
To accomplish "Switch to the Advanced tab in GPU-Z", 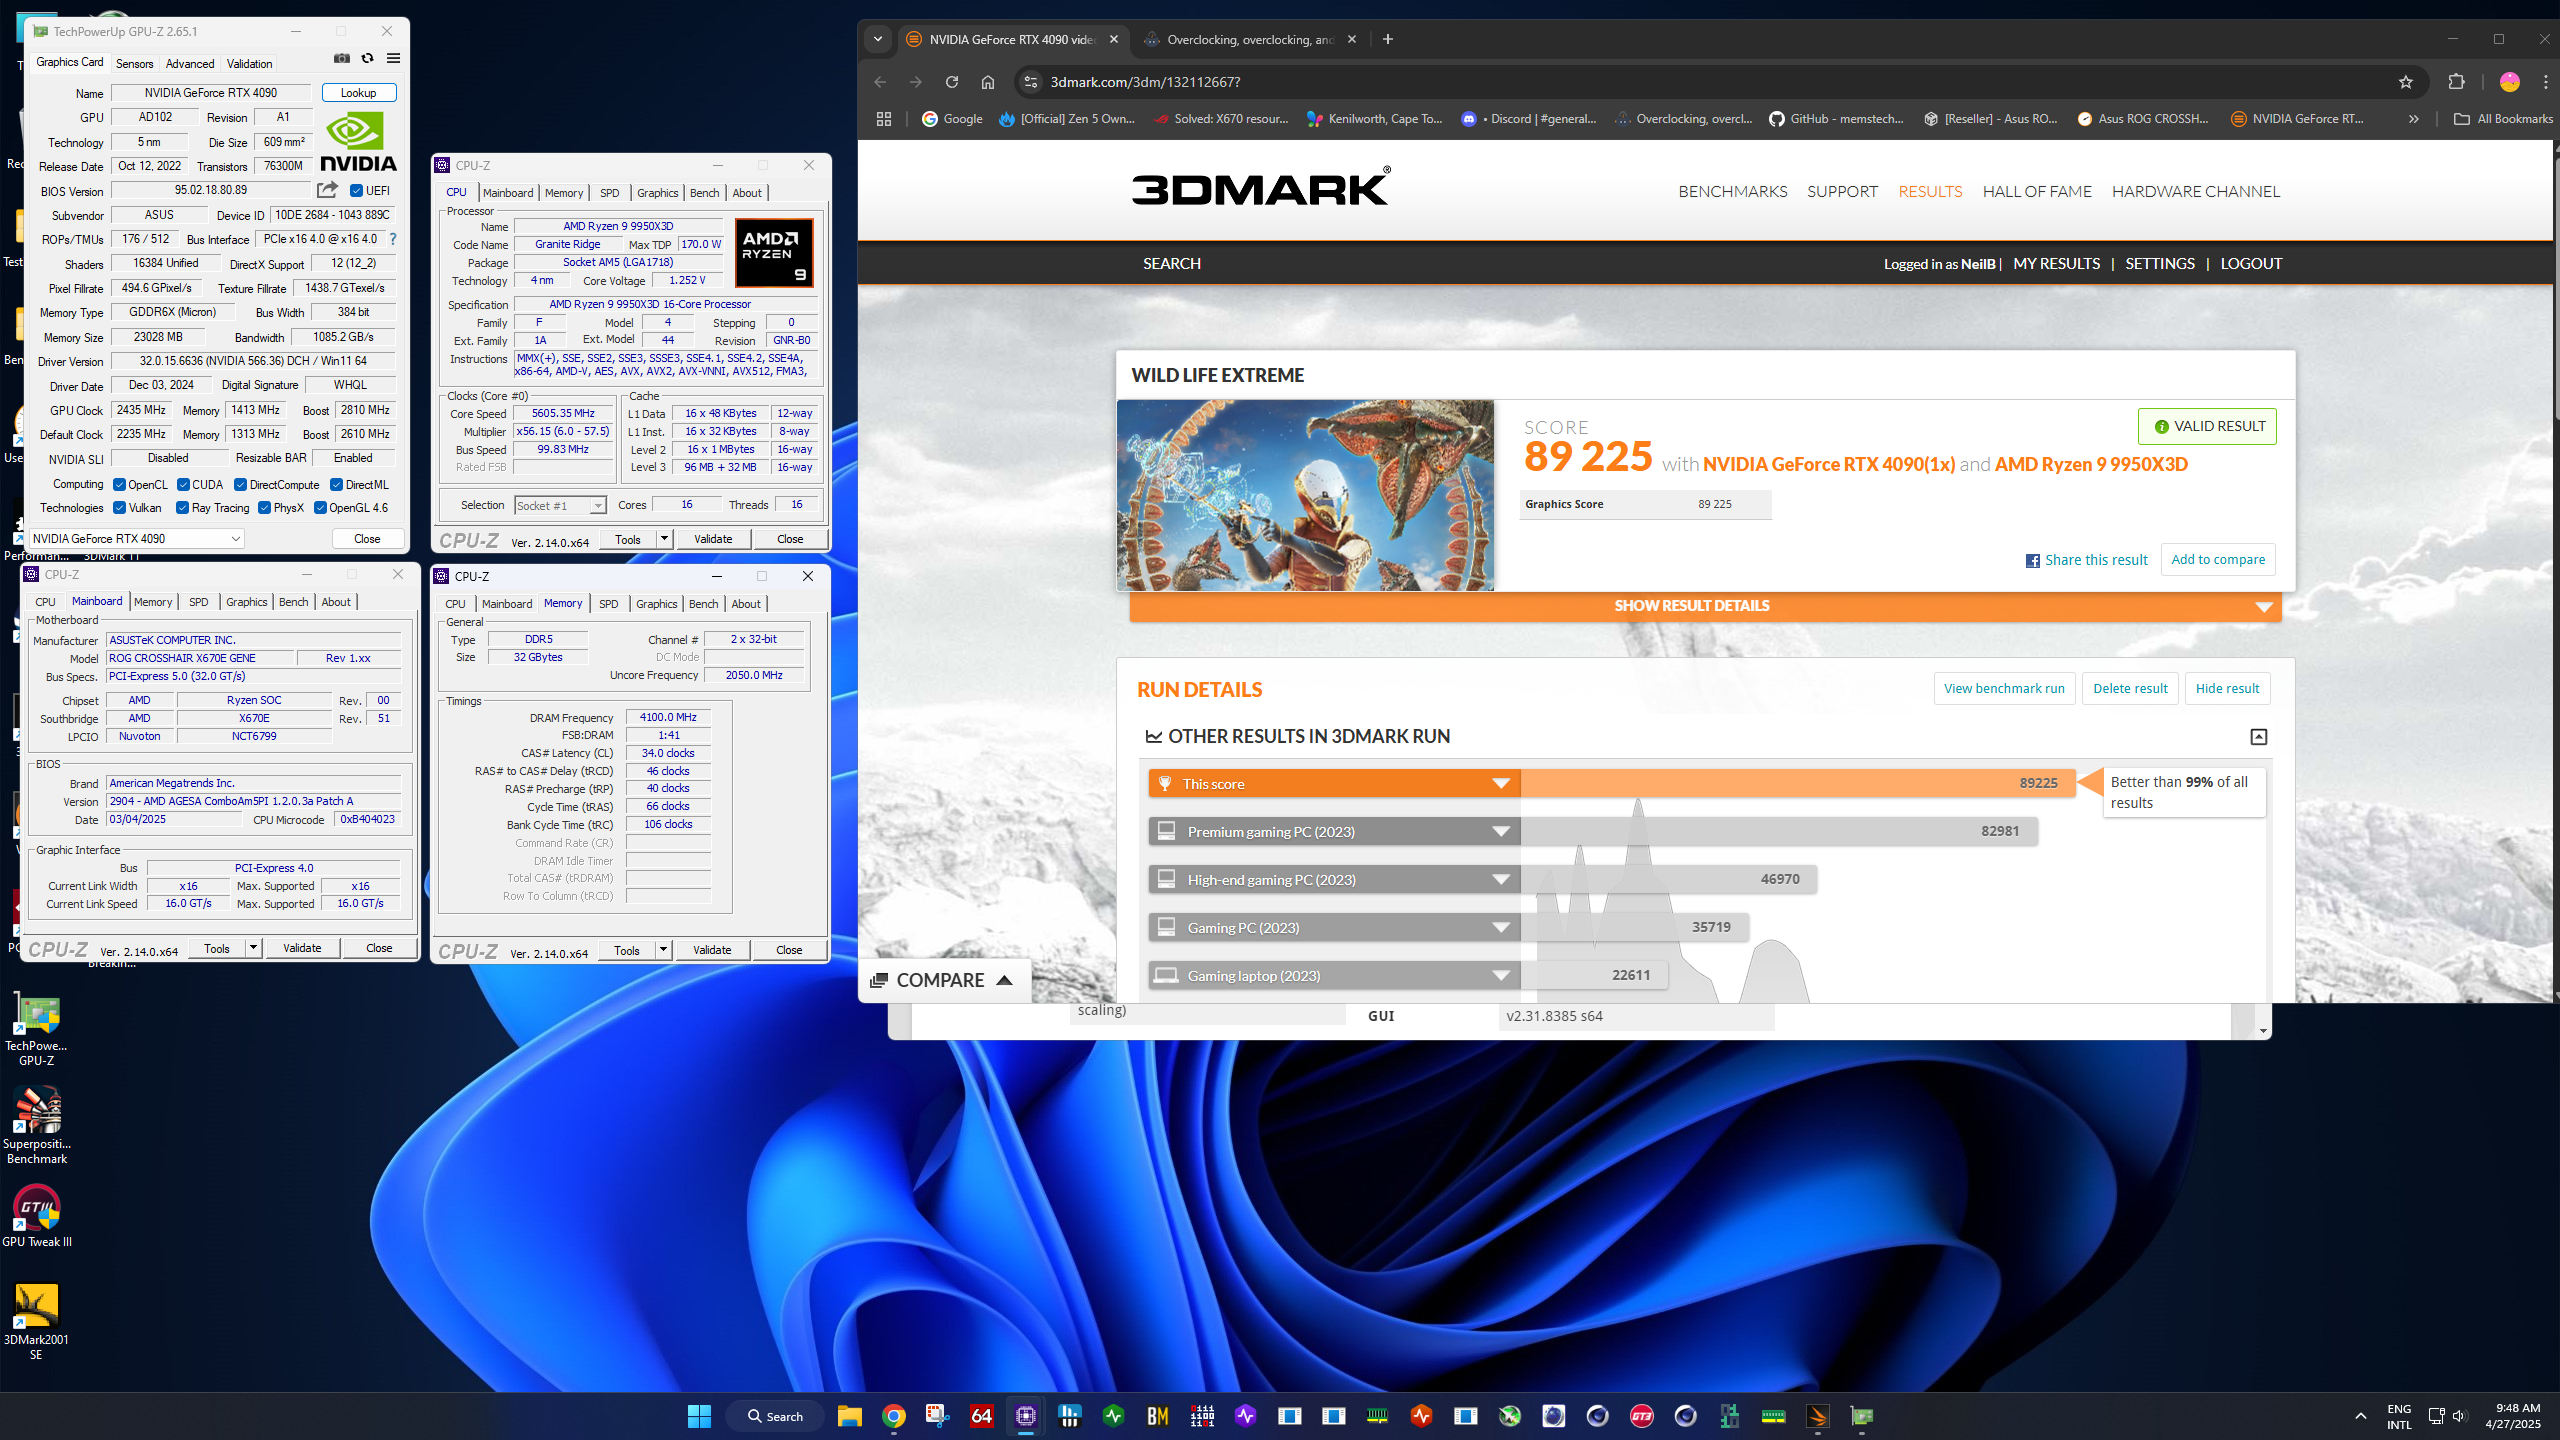I will coord(190,64).
